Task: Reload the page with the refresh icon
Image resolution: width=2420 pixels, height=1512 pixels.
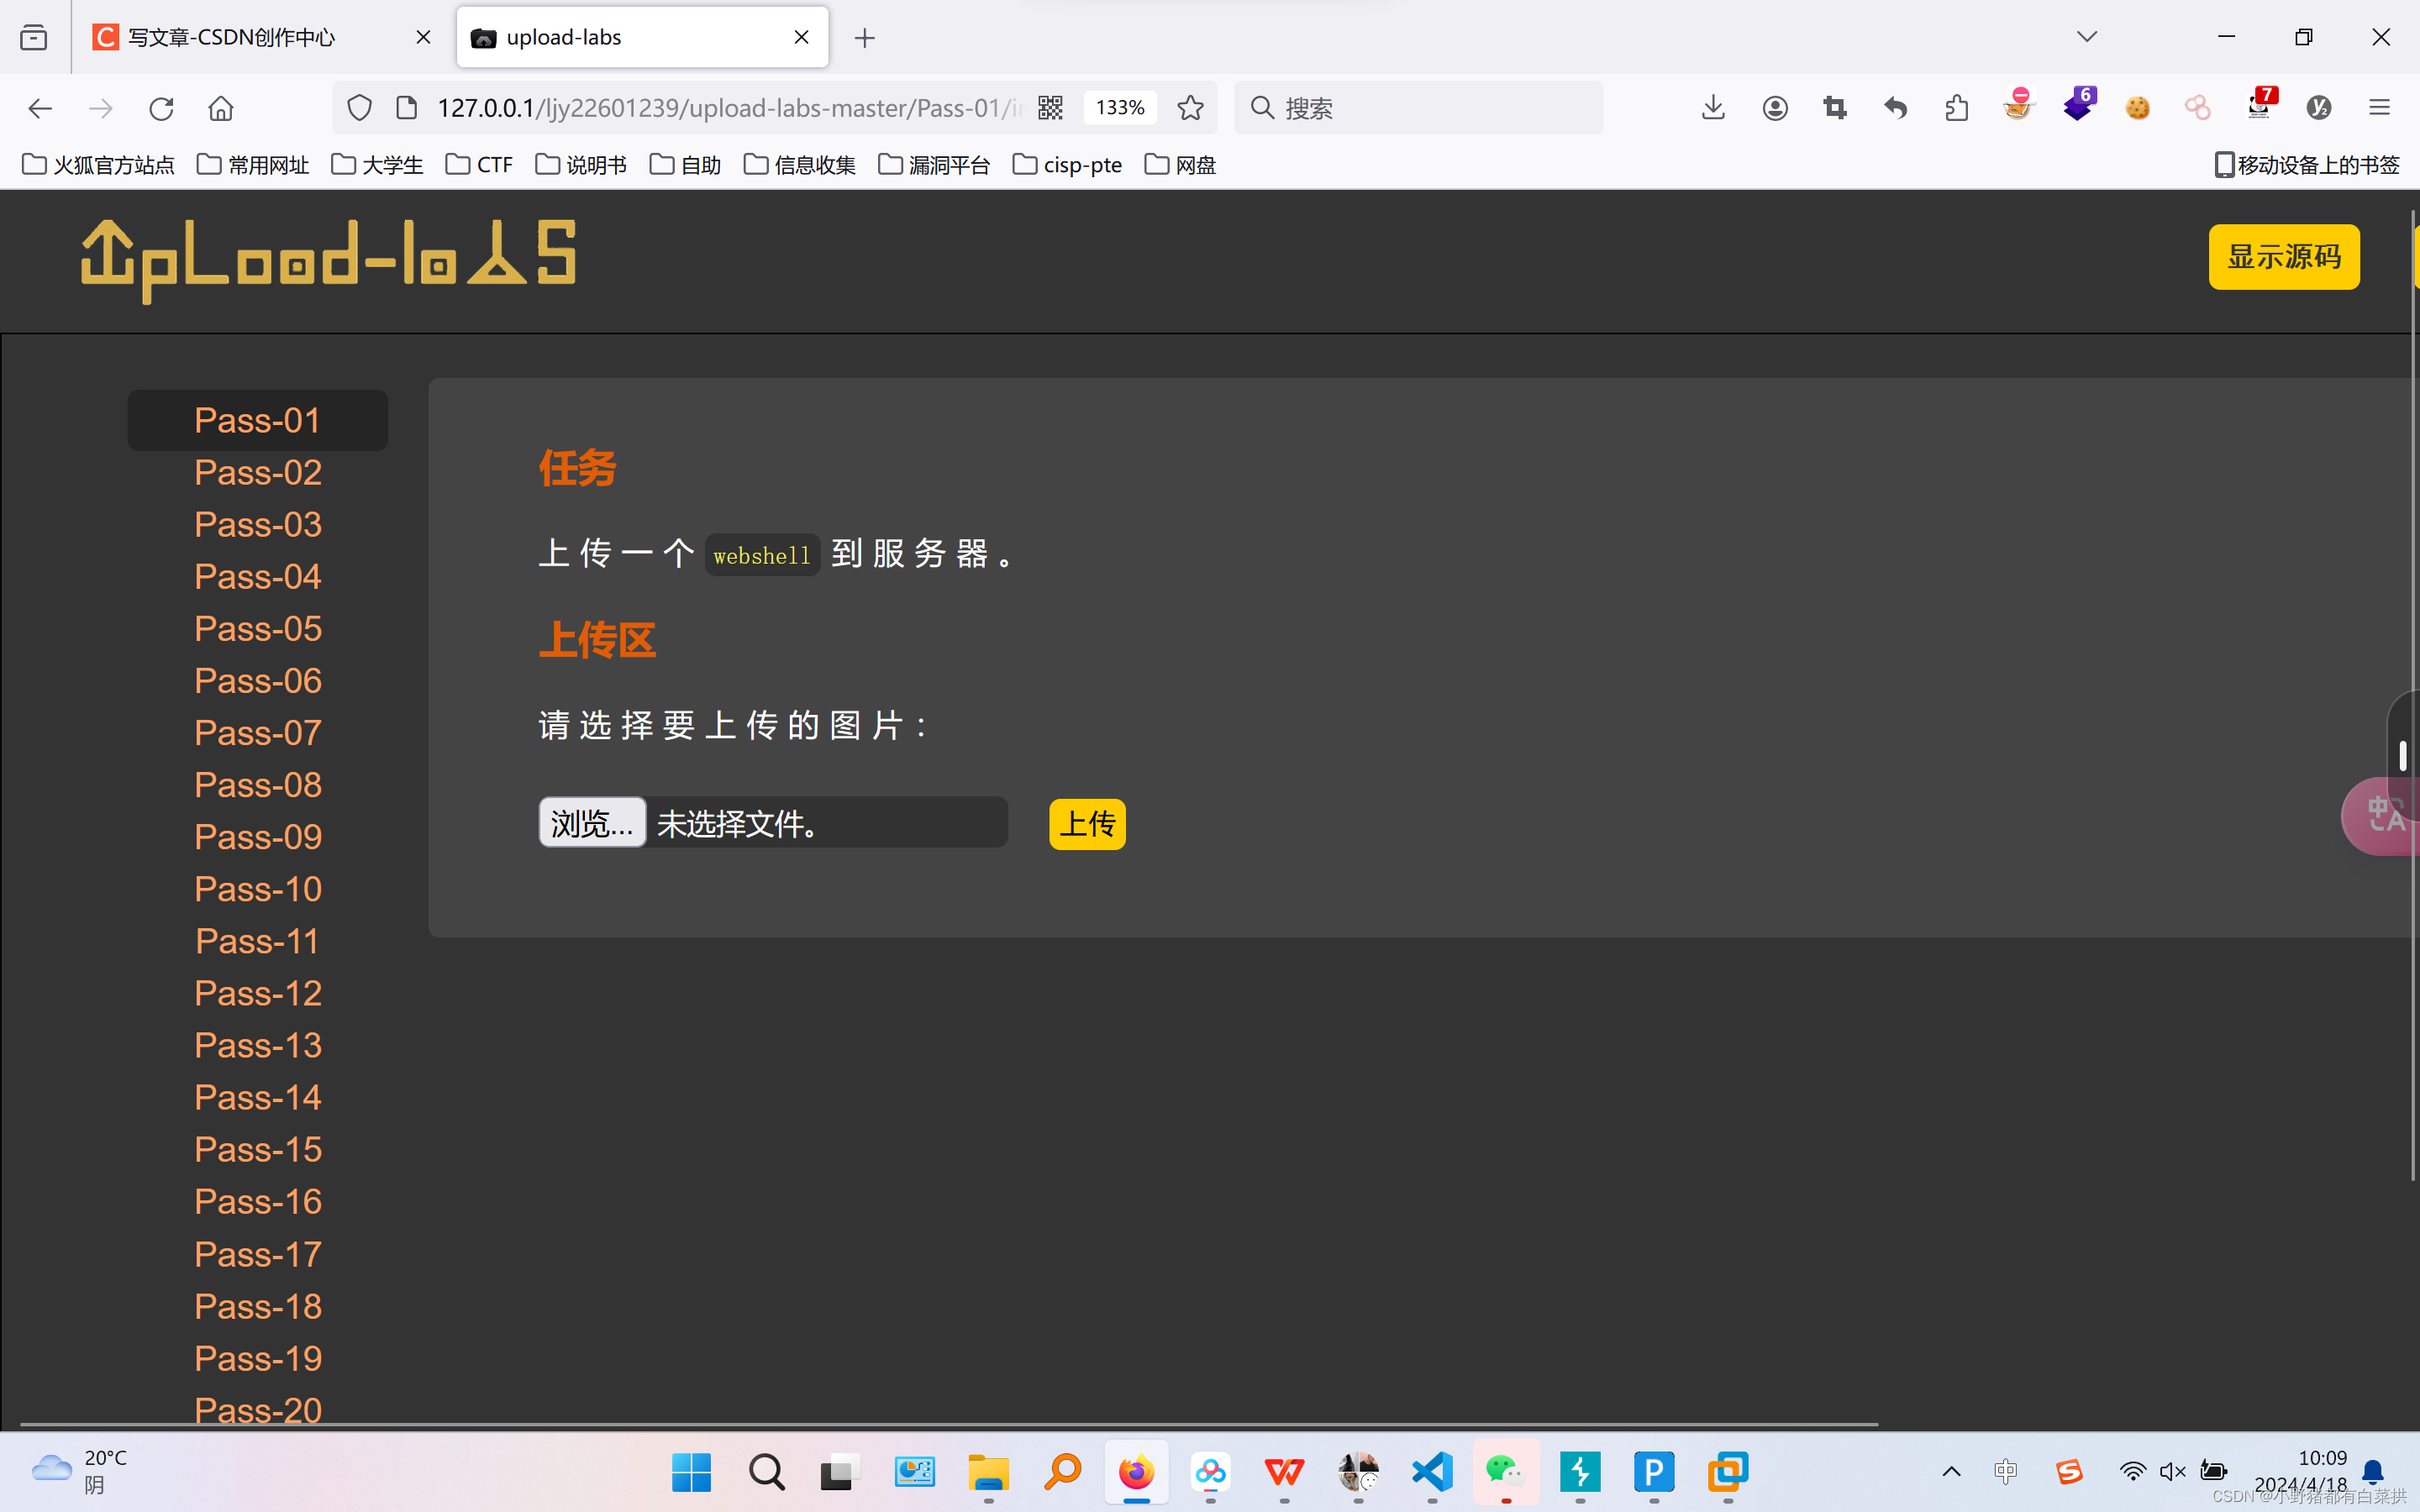Action: point(161,108)
